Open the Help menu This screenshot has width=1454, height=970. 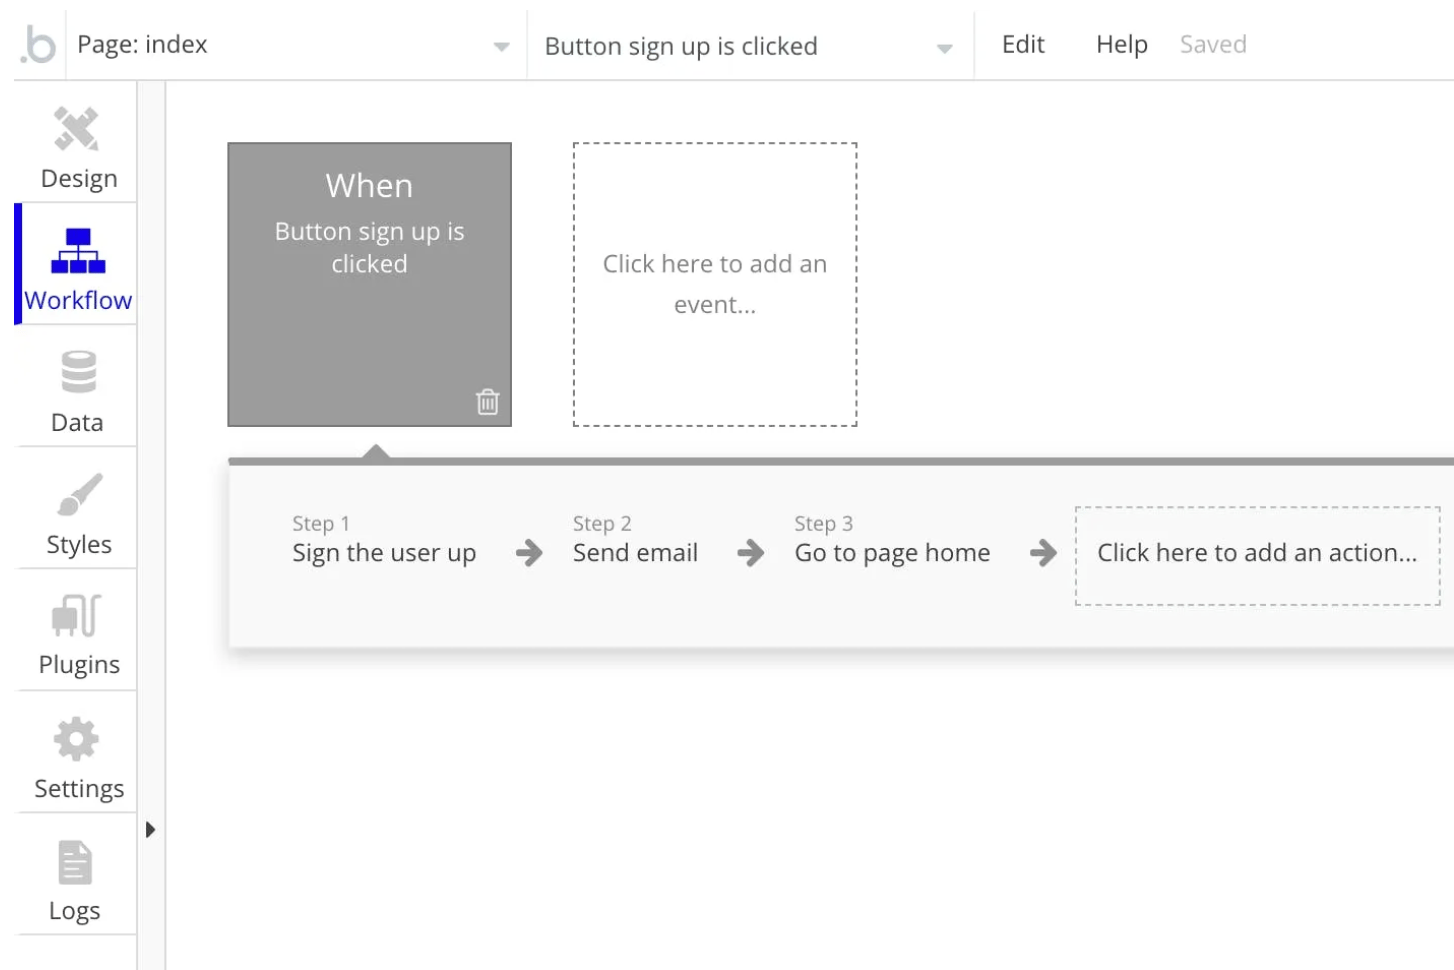click(x=1119, y=44)
